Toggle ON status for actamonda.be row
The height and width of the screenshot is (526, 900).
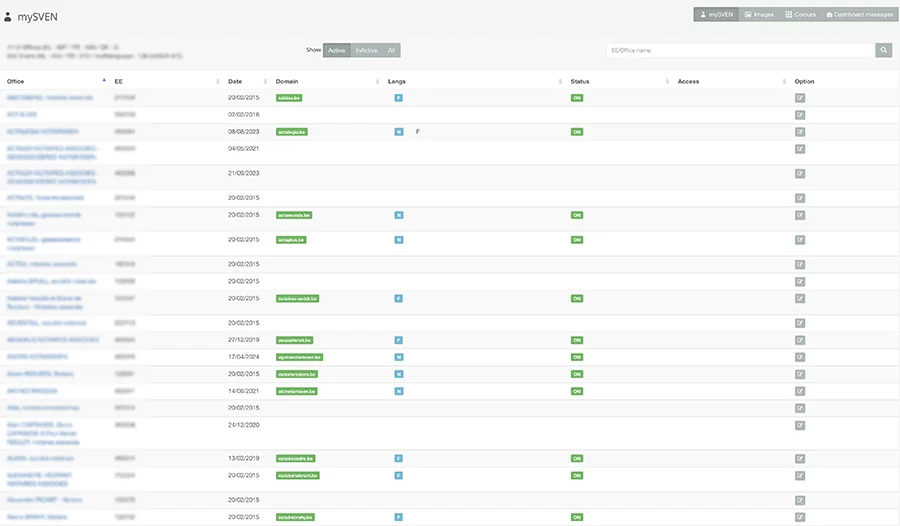[577, 215]
